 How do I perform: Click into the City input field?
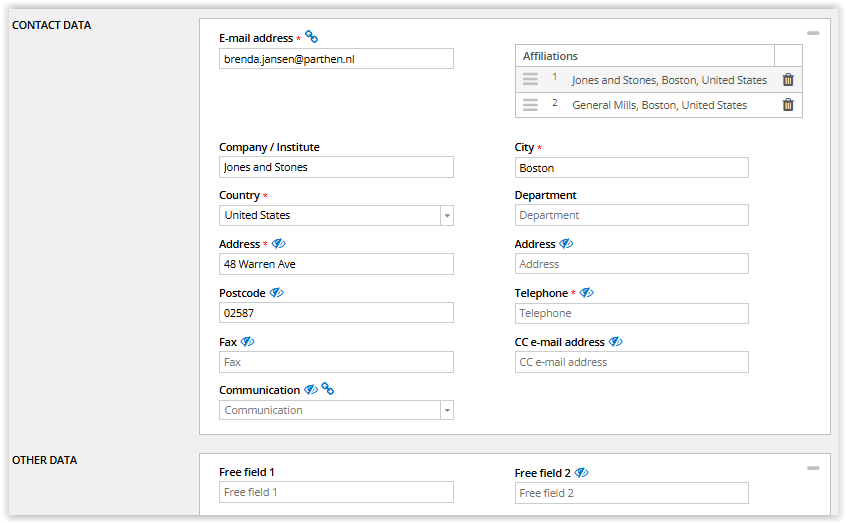pyautogui.click(x=631, y=168)
